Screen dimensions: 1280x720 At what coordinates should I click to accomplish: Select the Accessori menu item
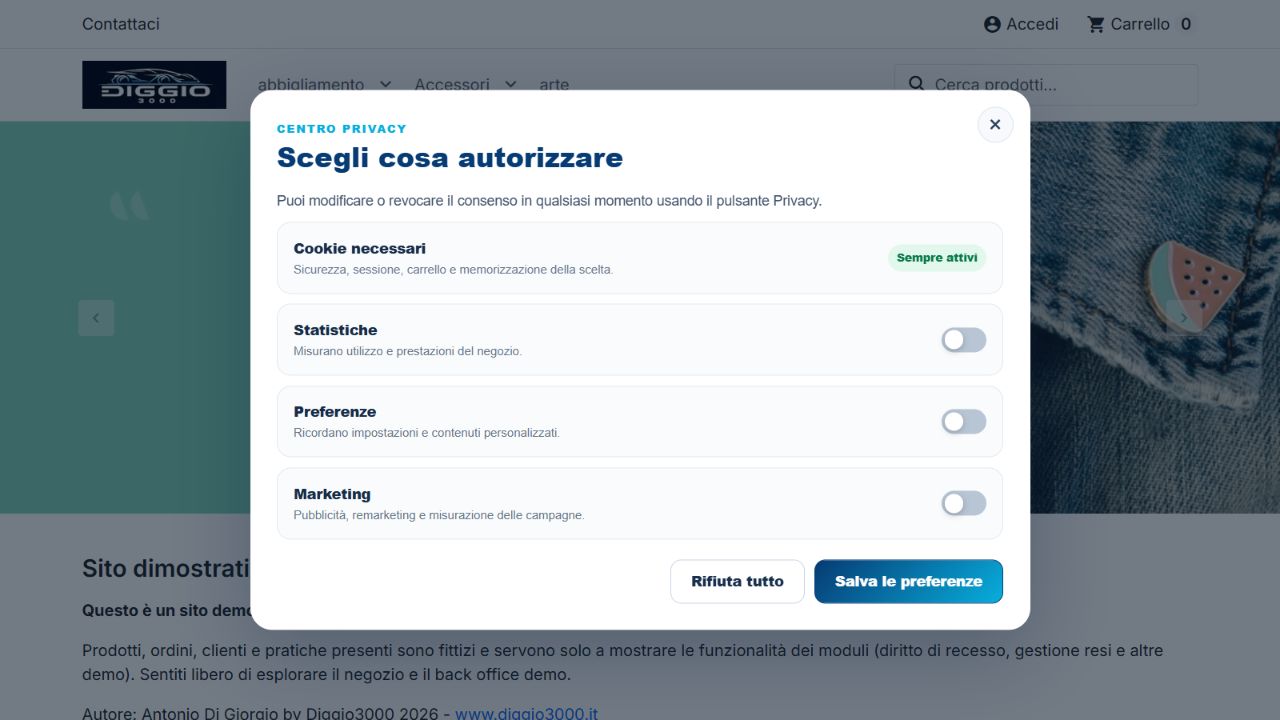452,85
